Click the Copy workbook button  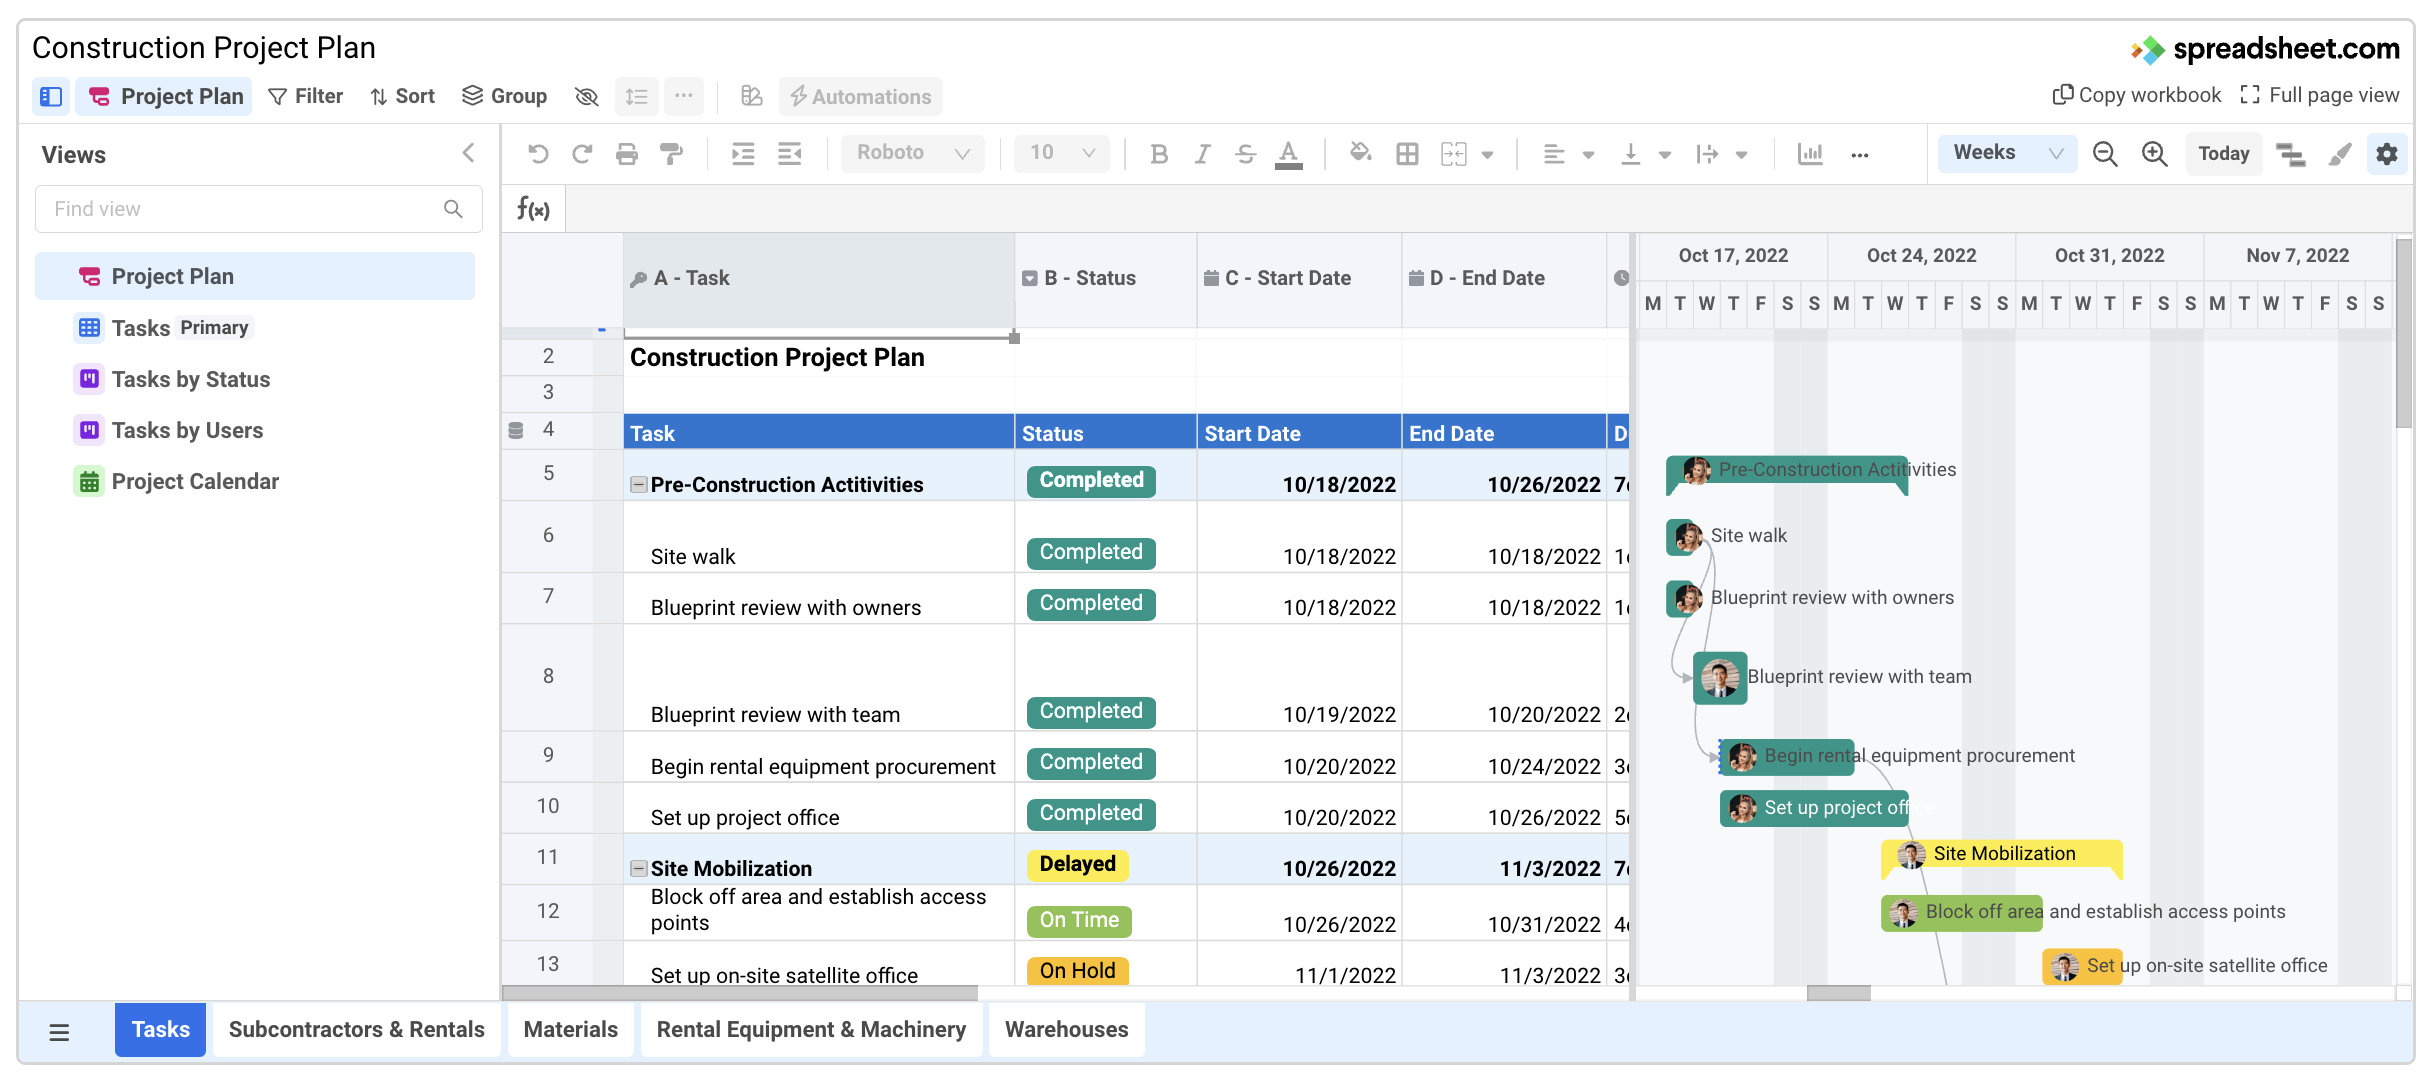click(2136, 94)
